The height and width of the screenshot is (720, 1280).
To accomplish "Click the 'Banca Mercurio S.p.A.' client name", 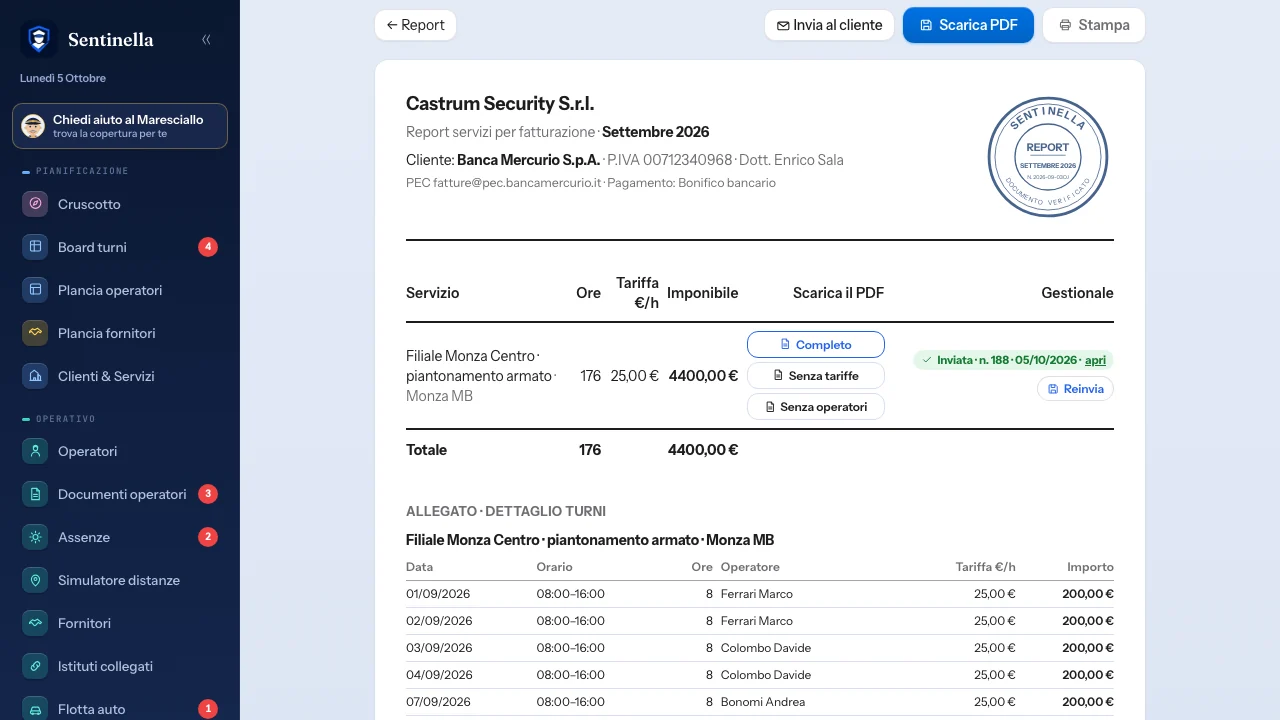I will coord(529,160).
